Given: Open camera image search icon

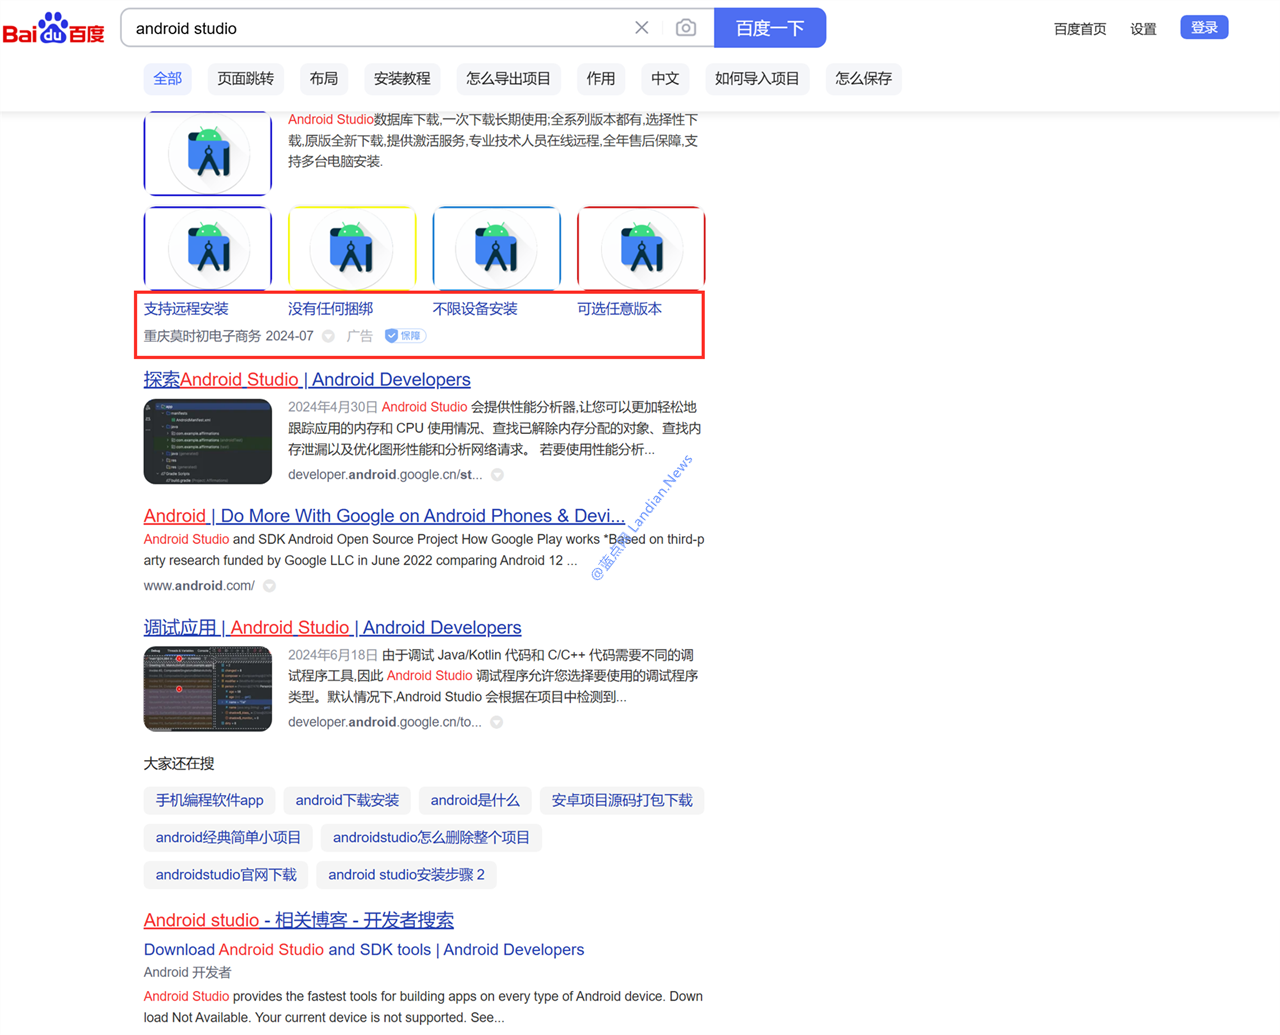Looking at the screenshot, I should tap(686, 28).
